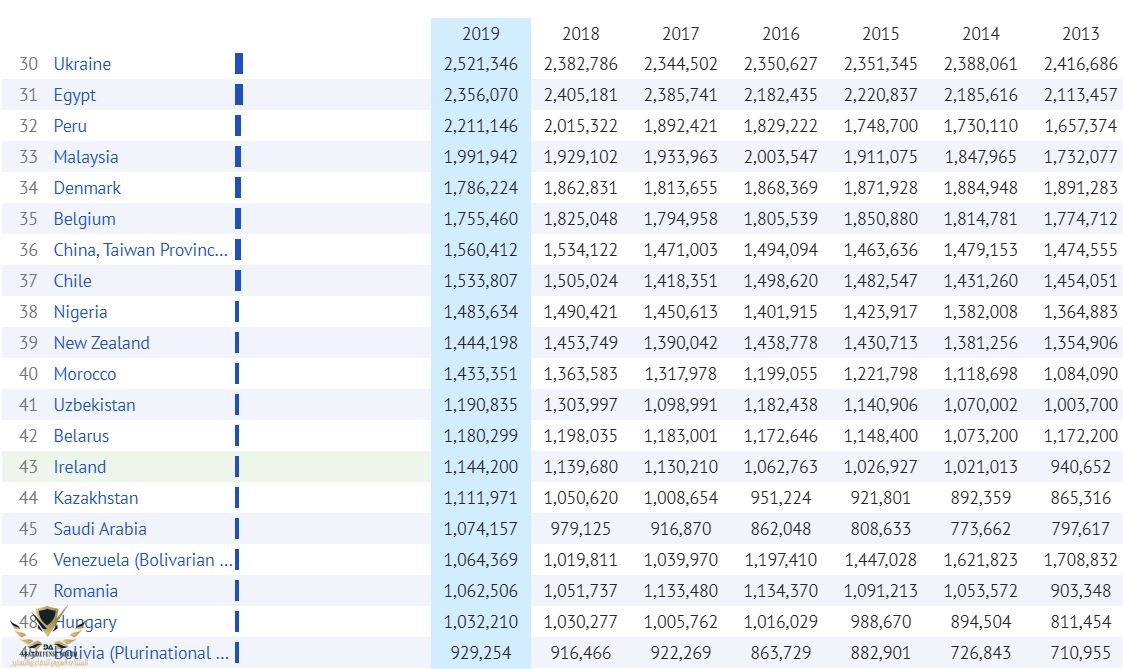Click the 2018 column header

point(581,34)
